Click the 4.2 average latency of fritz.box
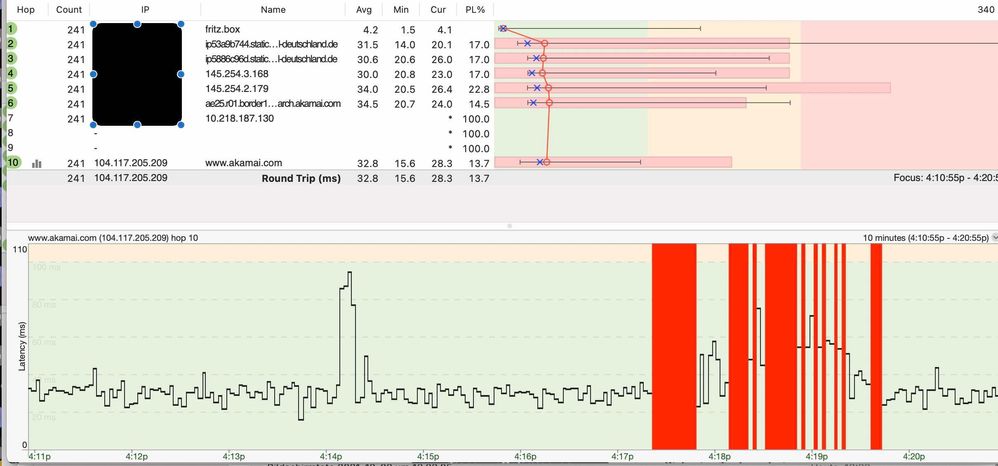Image resolution: width=998 pixels, height=466 pixels. click(371, 29)
